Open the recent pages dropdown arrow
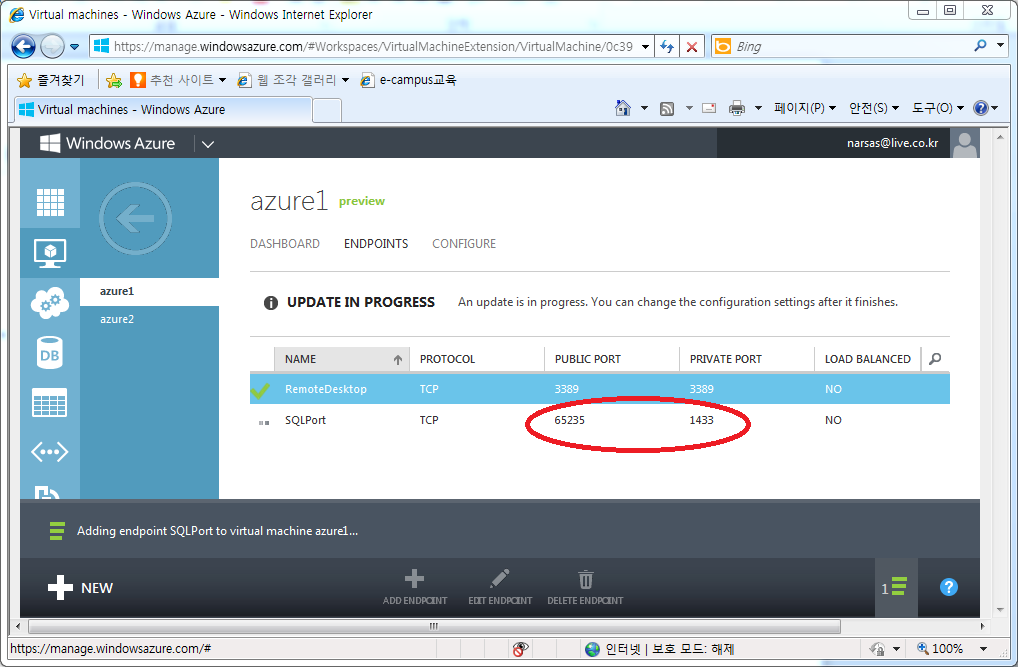Viewport: 1018px width, 667px height. 74,47
